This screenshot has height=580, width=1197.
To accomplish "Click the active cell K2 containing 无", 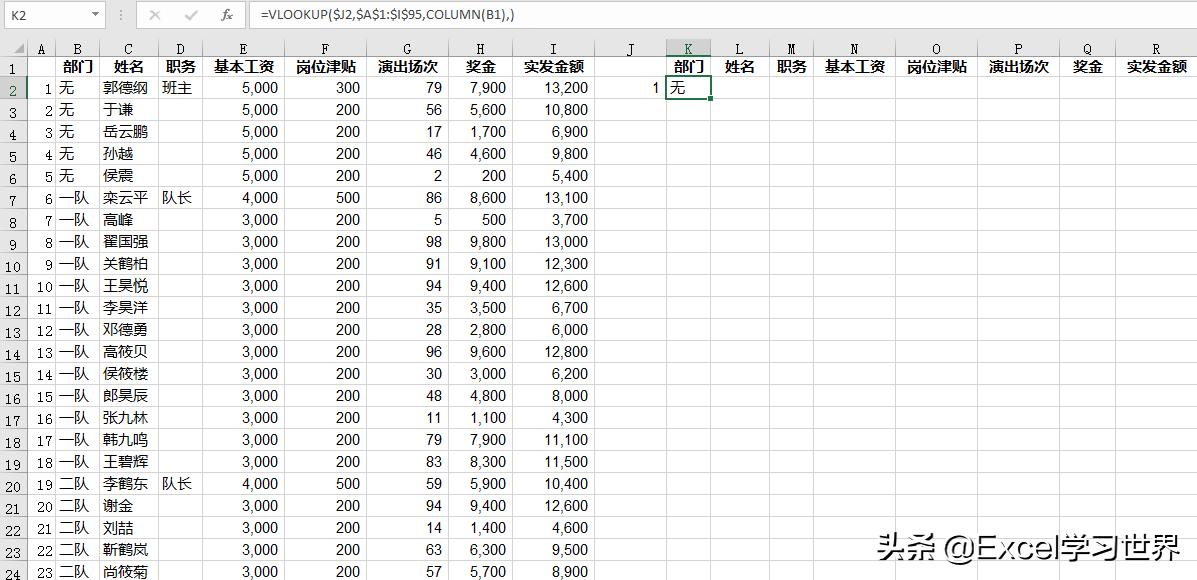I will point(688,88).
